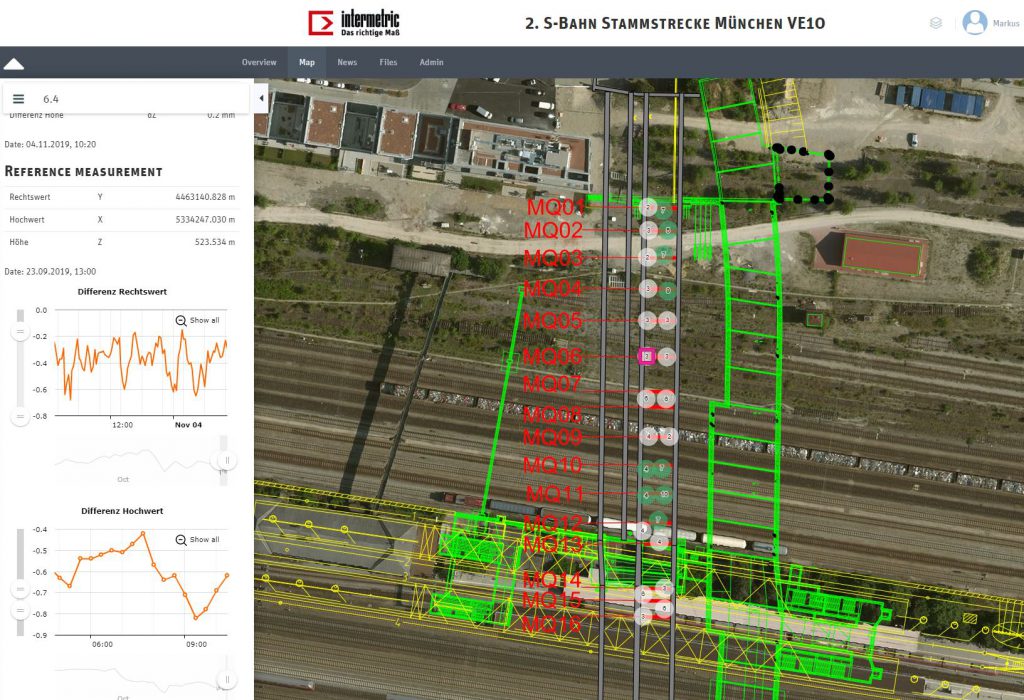Select left gray marker at MQ03

tap(647, 257)
